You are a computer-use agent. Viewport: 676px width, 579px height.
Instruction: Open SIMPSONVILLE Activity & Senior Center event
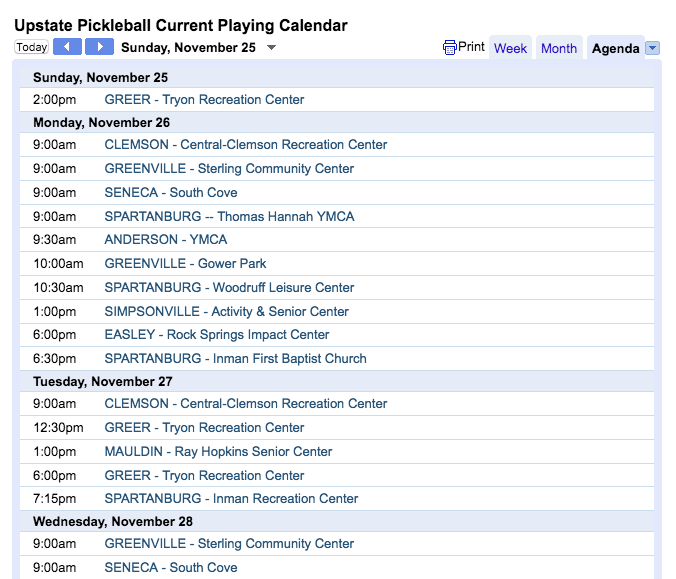tap(226, 311)
